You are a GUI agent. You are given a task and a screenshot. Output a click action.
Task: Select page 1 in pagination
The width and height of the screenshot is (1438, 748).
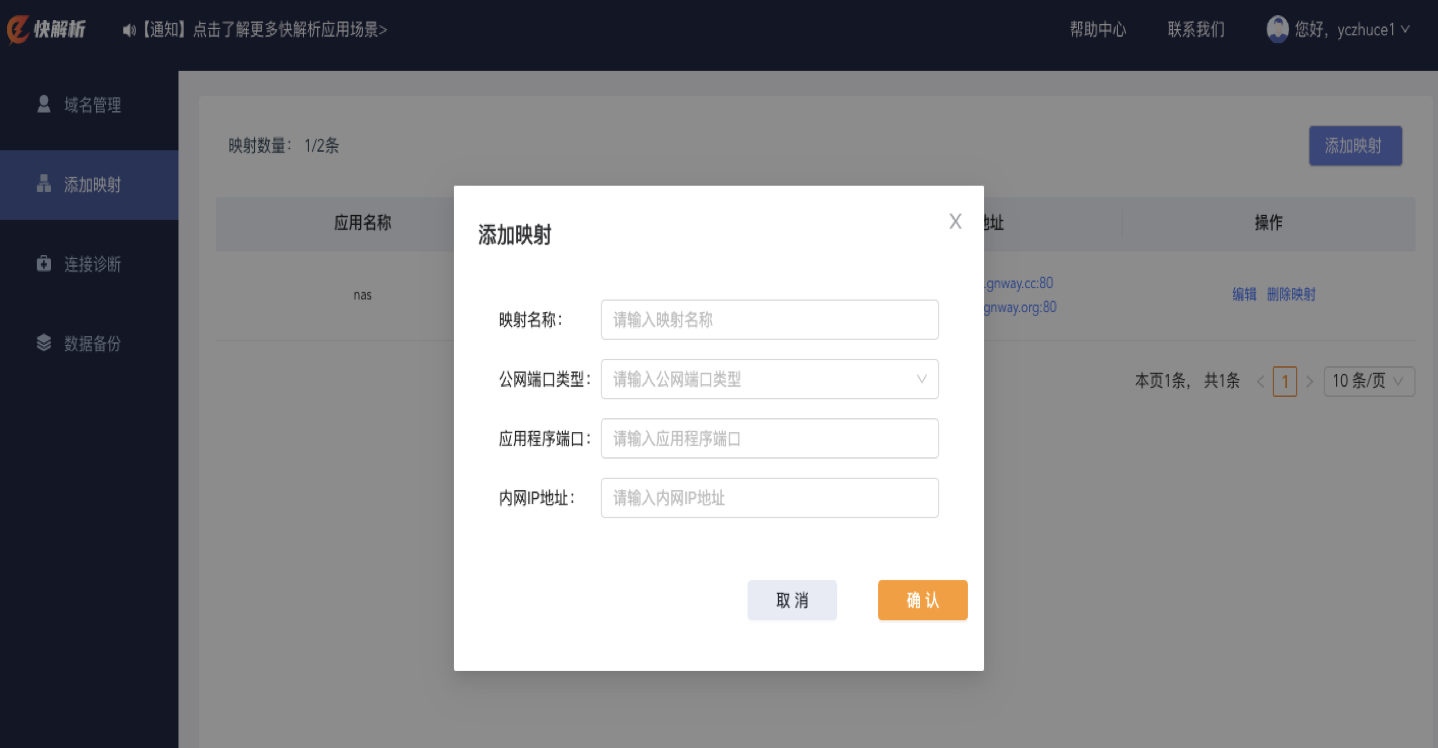(1284, 381)
